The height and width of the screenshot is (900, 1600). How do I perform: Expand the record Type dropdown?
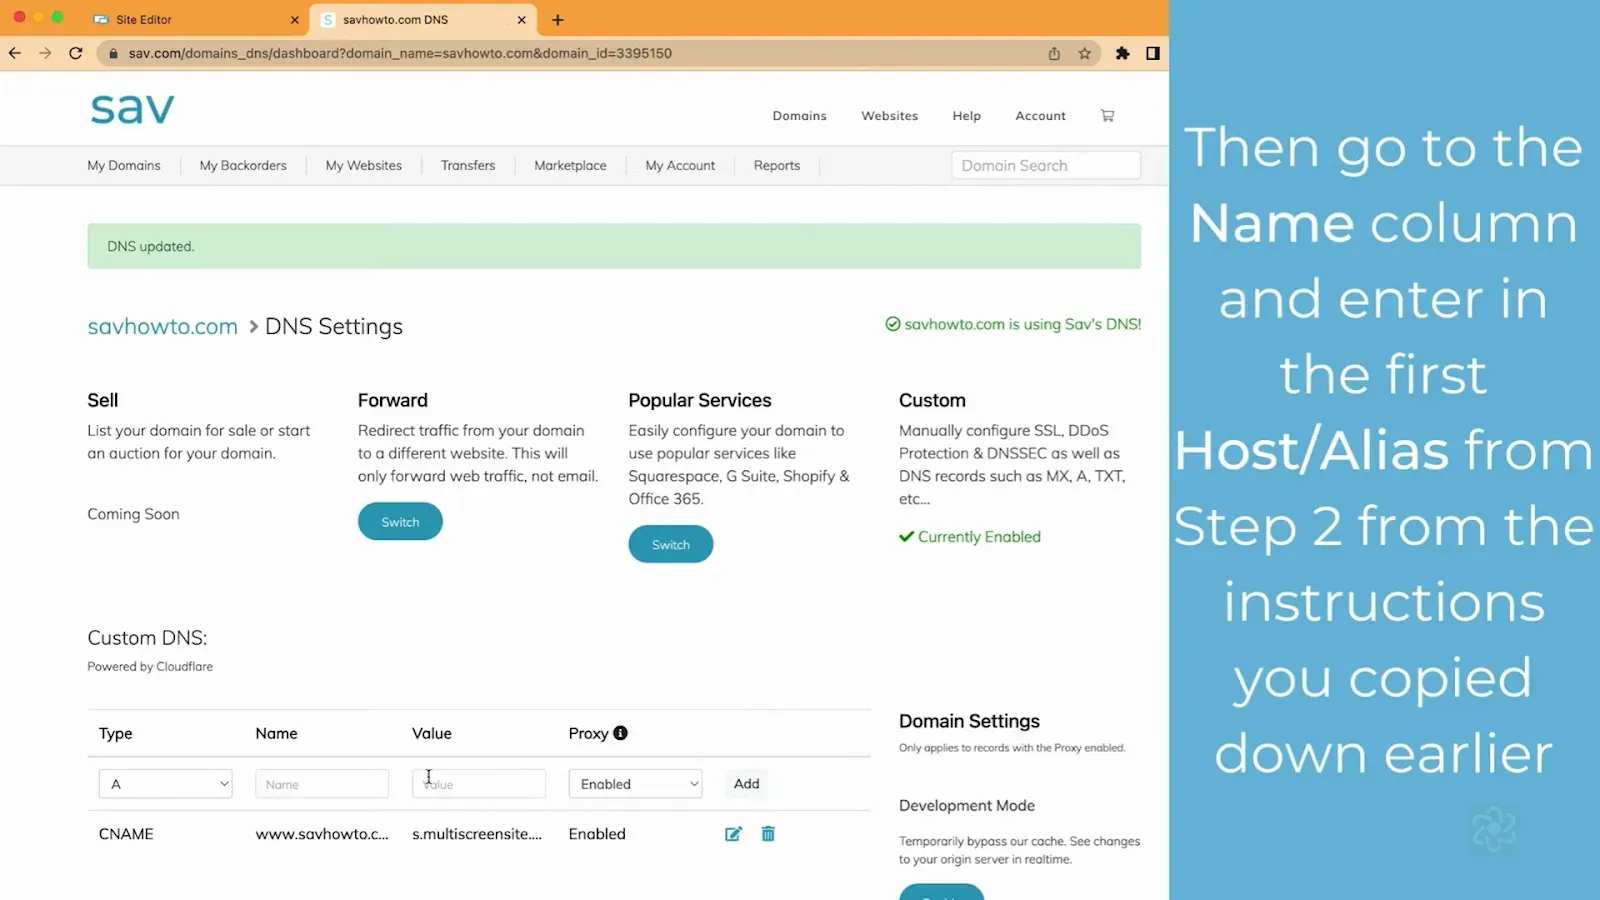click(166, 784)
